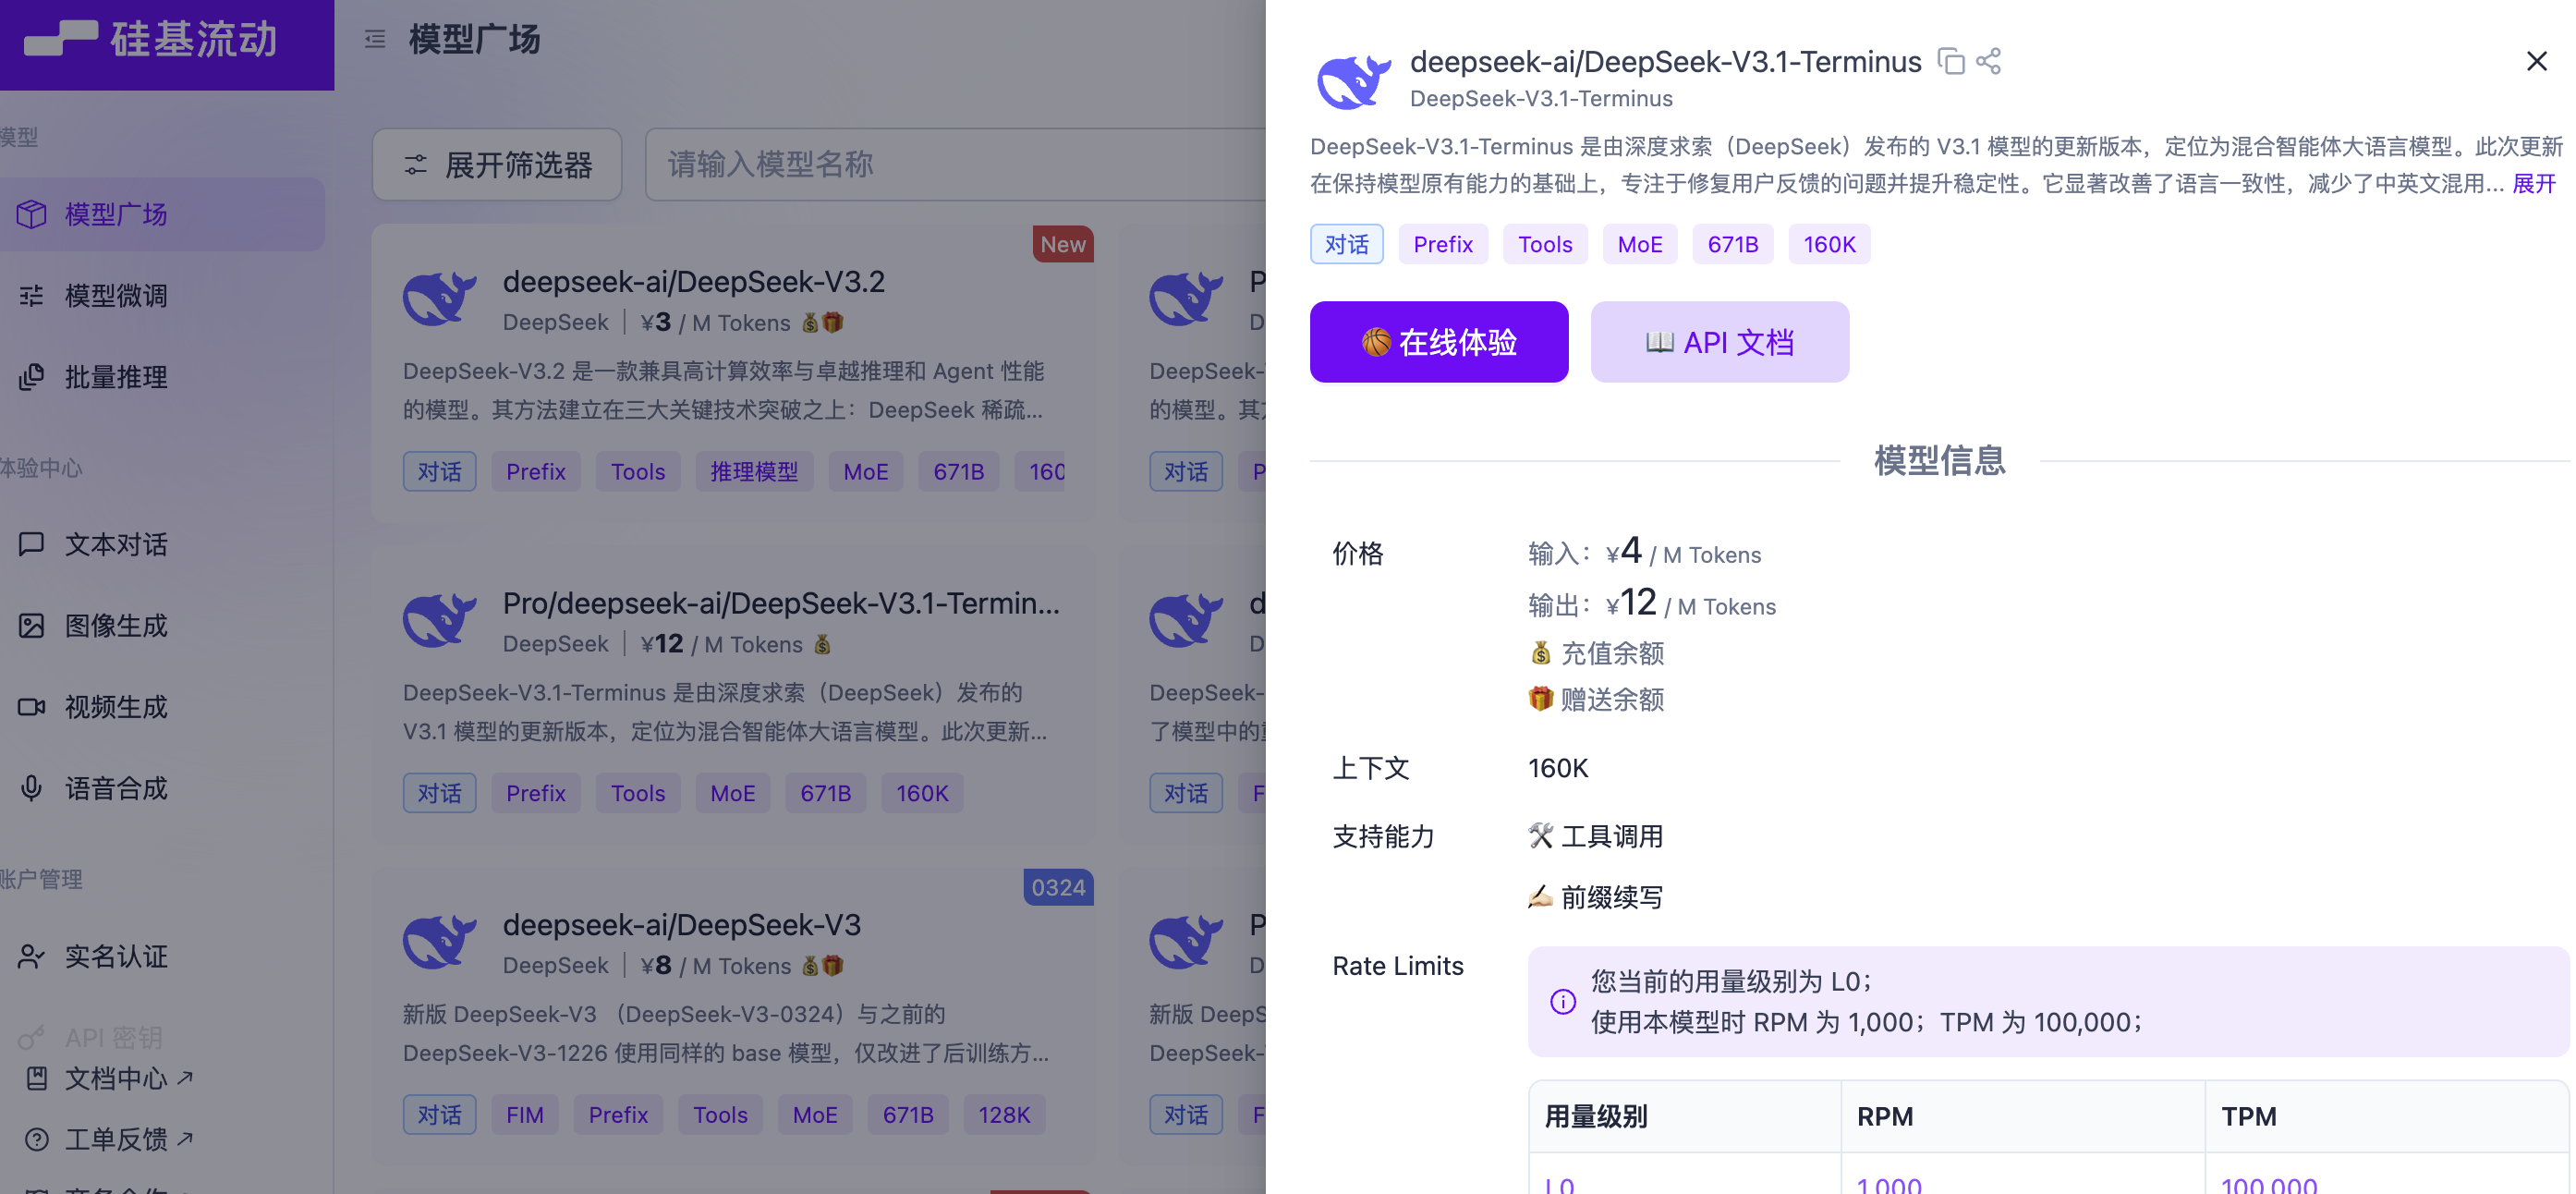Open the Pro/deepseek-ai/DeepSeek-V3.1-Termin... card title

coord(781,603)
